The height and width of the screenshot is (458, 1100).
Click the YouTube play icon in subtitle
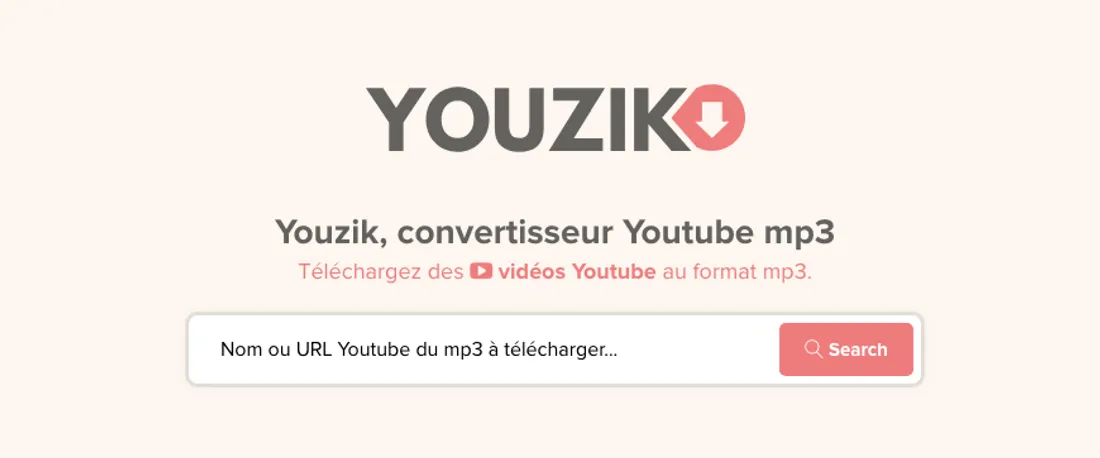pyautogui.click(x=481, y=271)
